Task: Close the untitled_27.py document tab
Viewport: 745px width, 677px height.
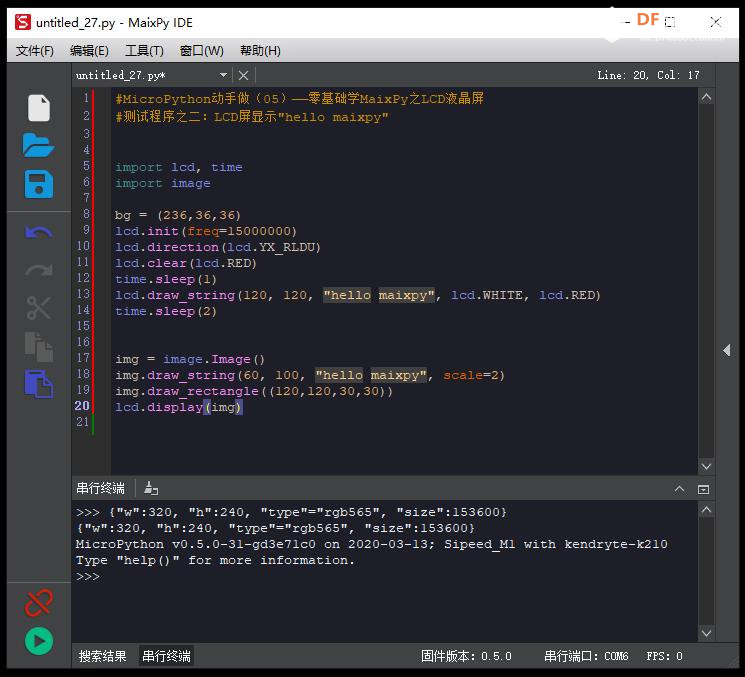Action: coord(243,75)
